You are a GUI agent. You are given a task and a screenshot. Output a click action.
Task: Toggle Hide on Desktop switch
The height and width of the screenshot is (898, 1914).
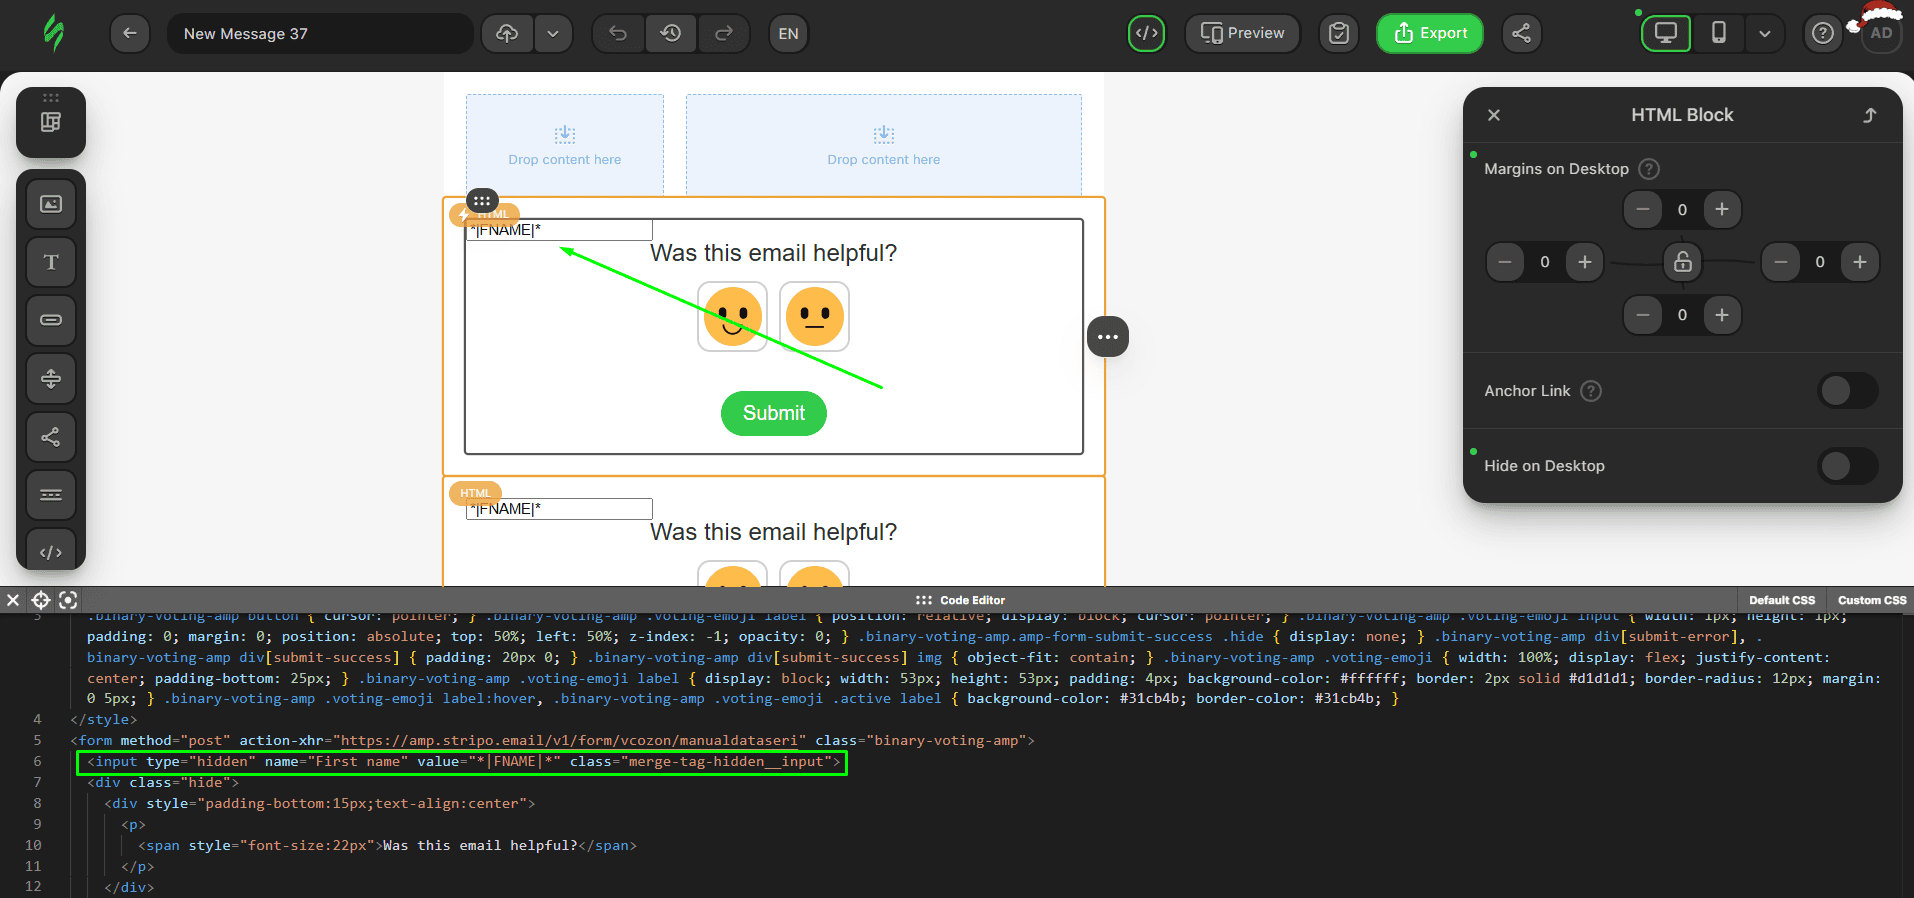(1847, 466)
